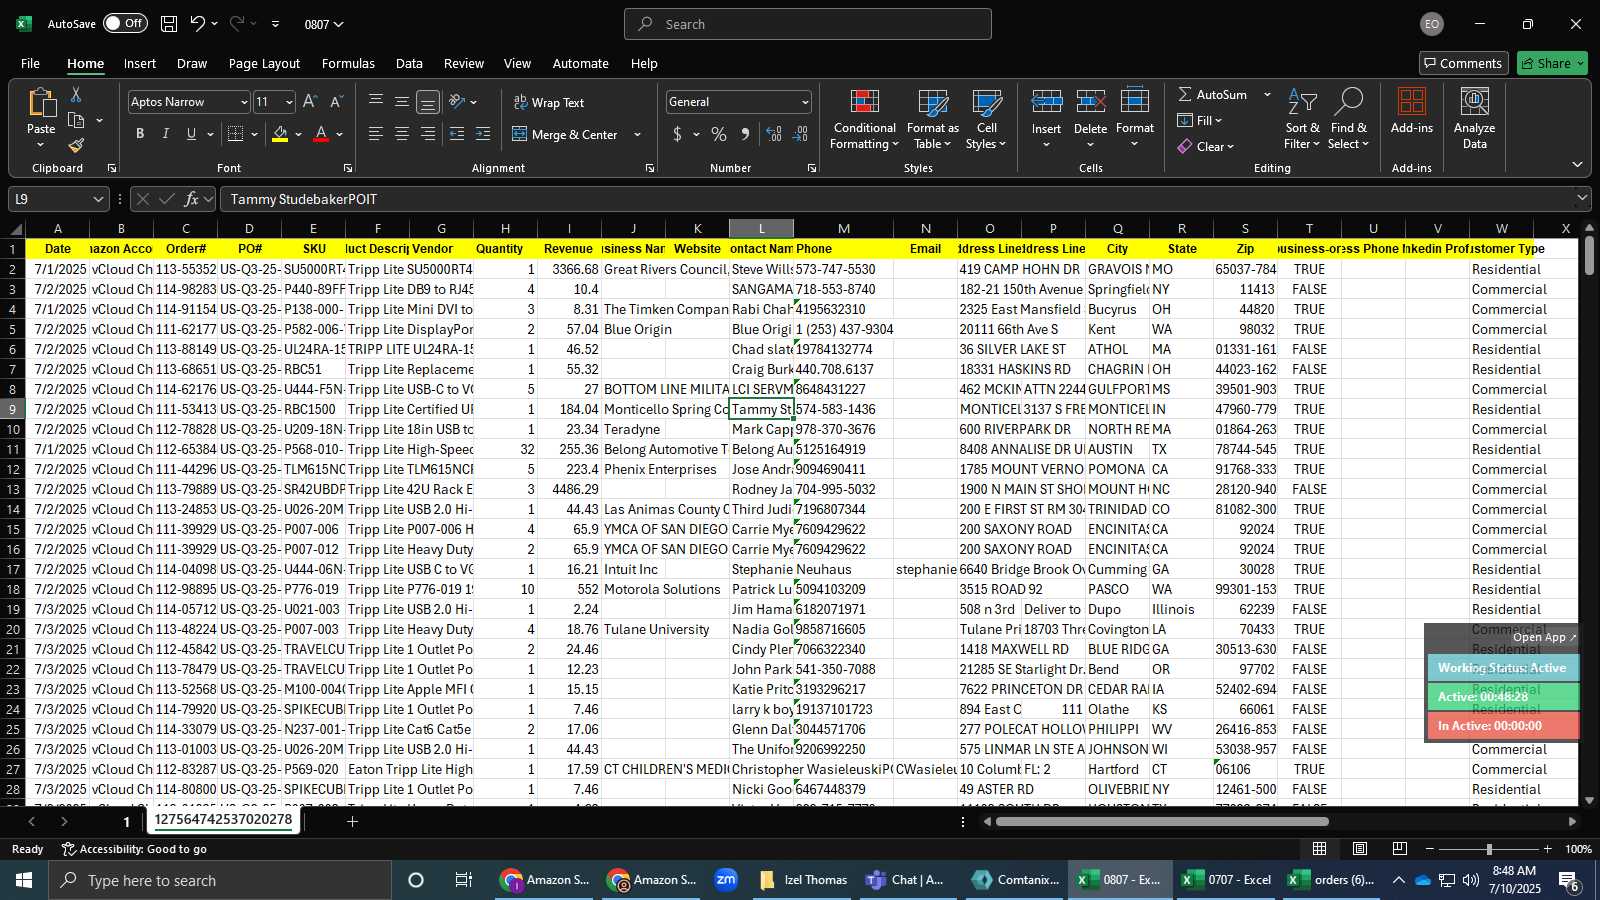Switch to Page Break Preview icon

pos(1400,849)
